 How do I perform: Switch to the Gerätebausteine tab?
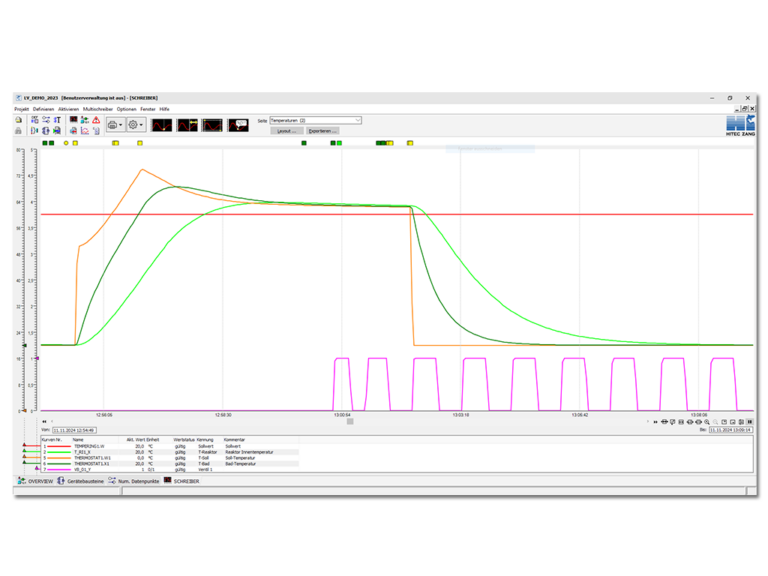(81, 481)
